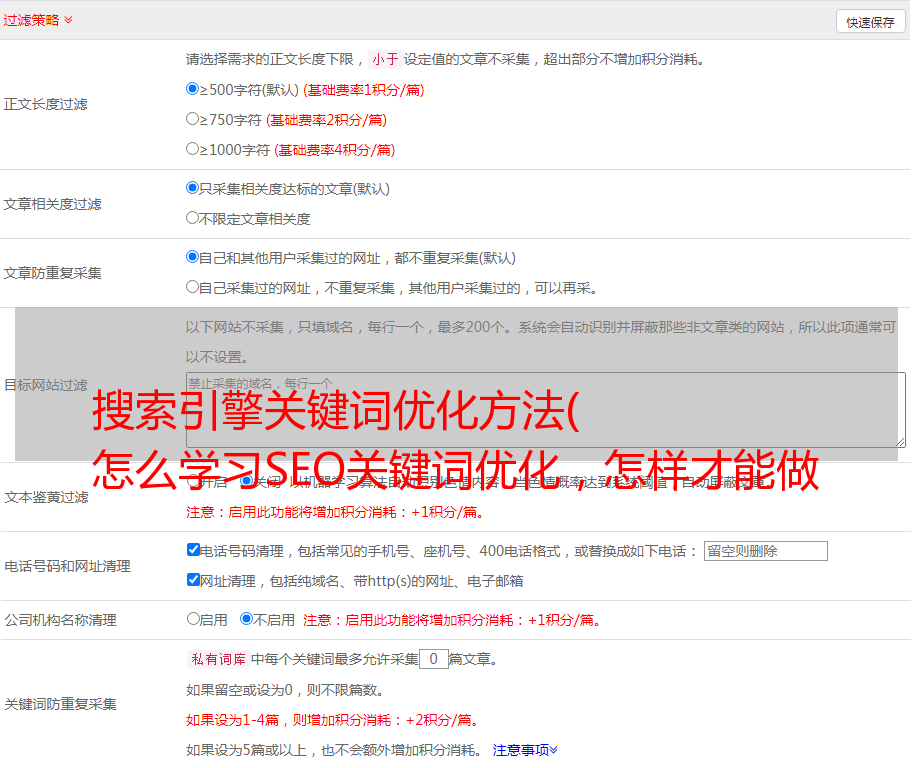The image size is (912, 768).
Task: Choose 只采集相关度达标的文章 radio option
Action: [192, 188]
